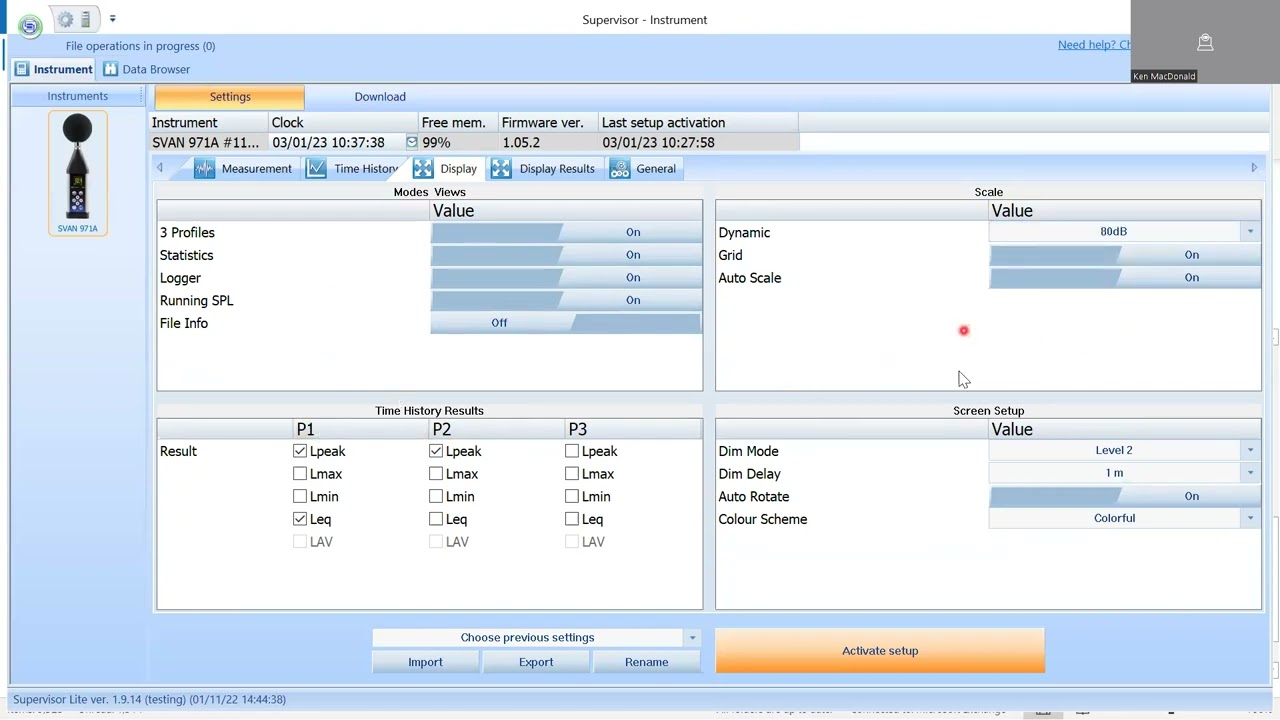Image resolution: width=1280 pixels, height=720 pixels.
Task: Click the Import button
Action: click(425, 662)
